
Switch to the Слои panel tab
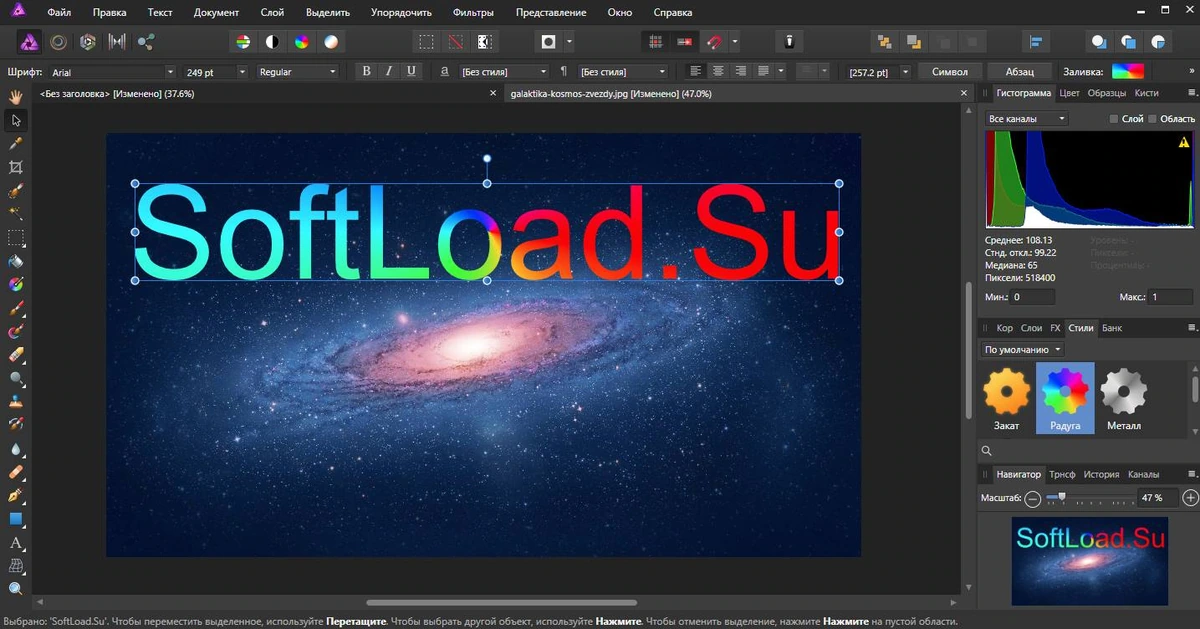click(1031, 328)
